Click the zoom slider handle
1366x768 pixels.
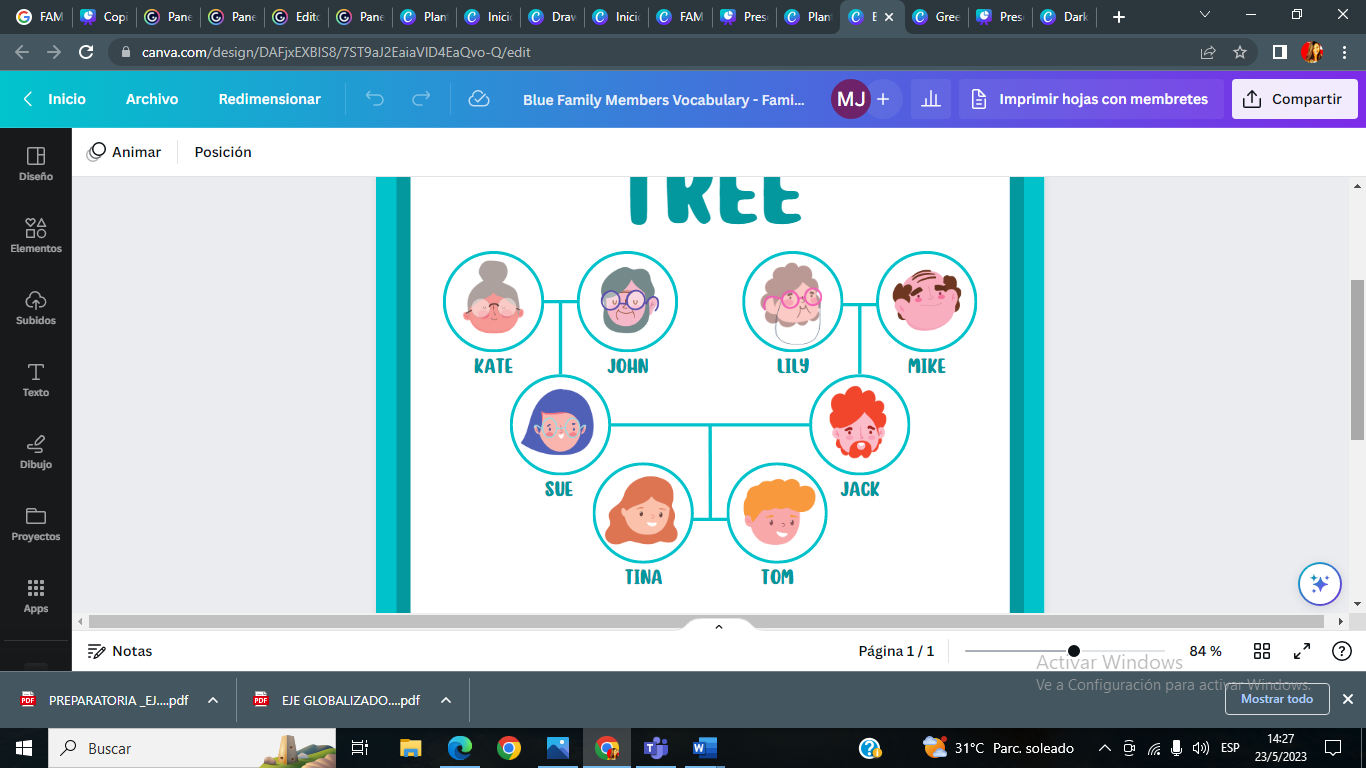click(1074, 651)
